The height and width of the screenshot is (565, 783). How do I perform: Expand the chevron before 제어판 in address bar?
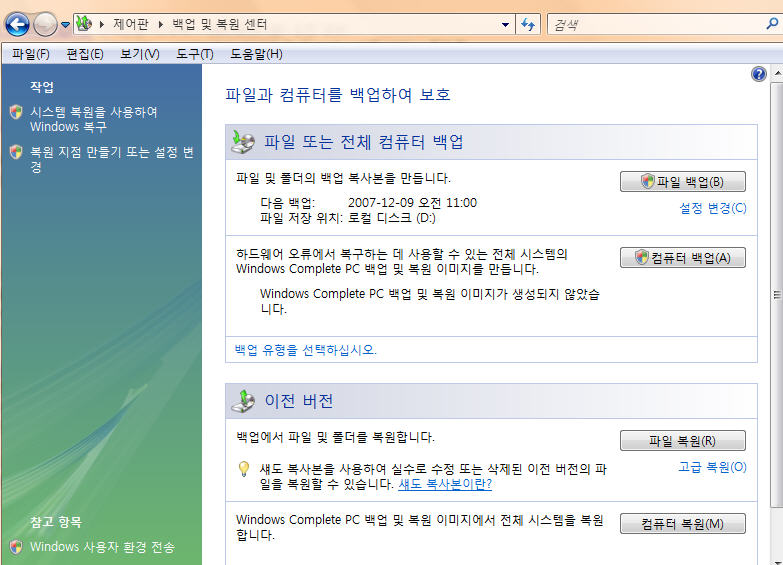point(101,24)
